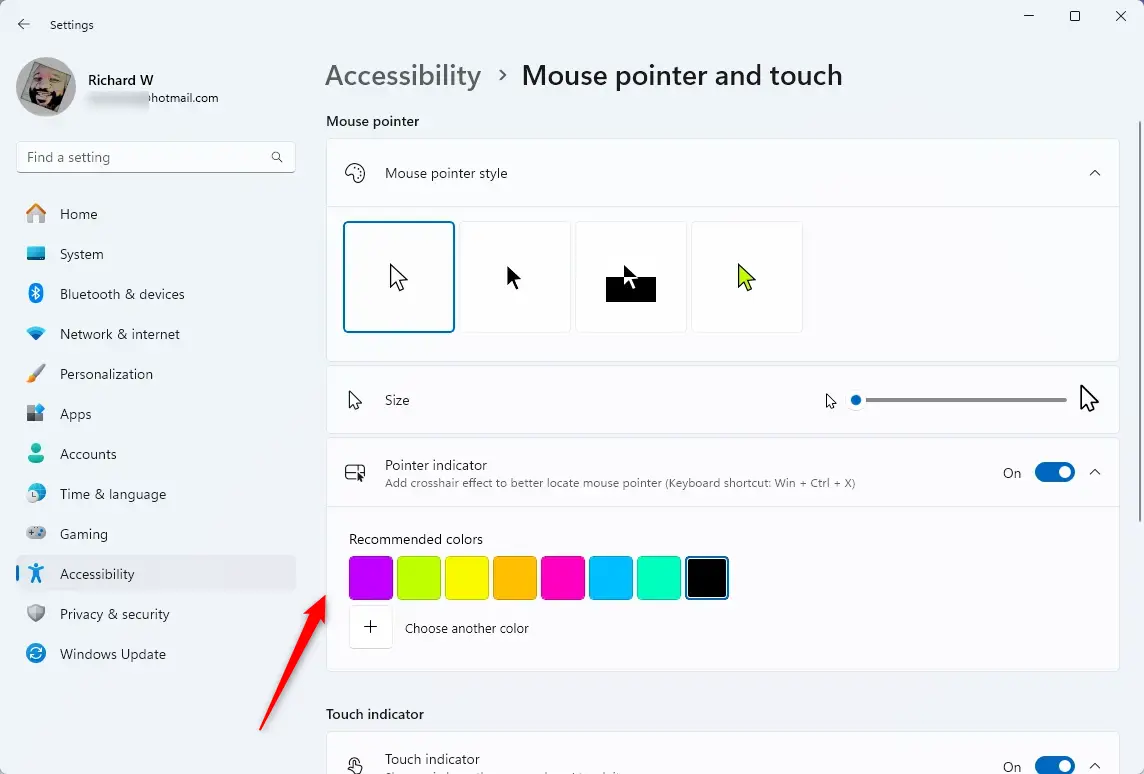Open Time & language settings
The image size is (1144, 774).
155,494
